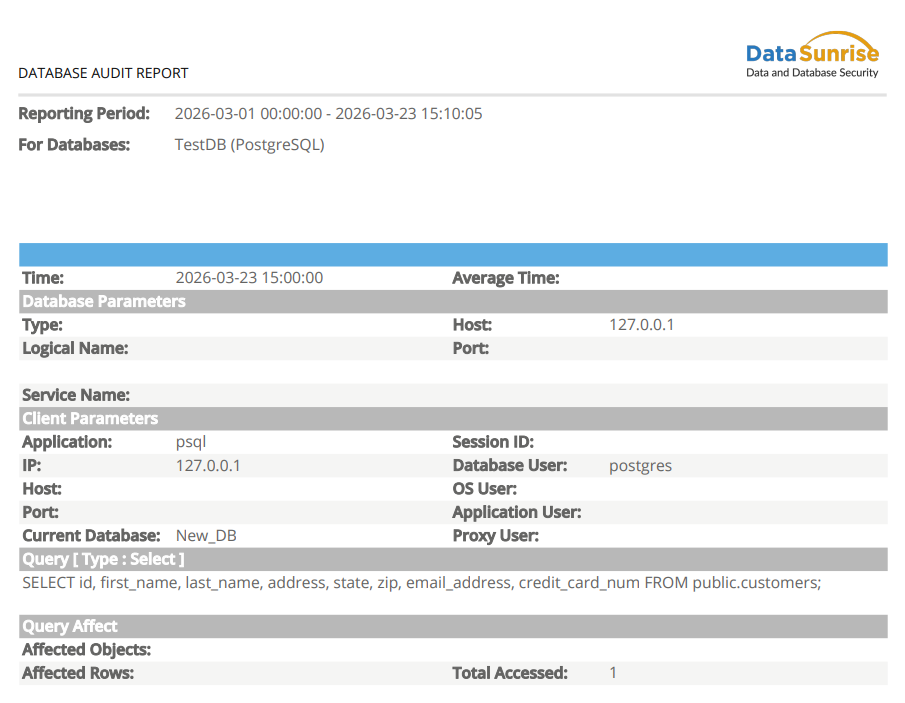The image size is (905, 703).
Task: Click the psql Application value
Action: tap(190, 441)
